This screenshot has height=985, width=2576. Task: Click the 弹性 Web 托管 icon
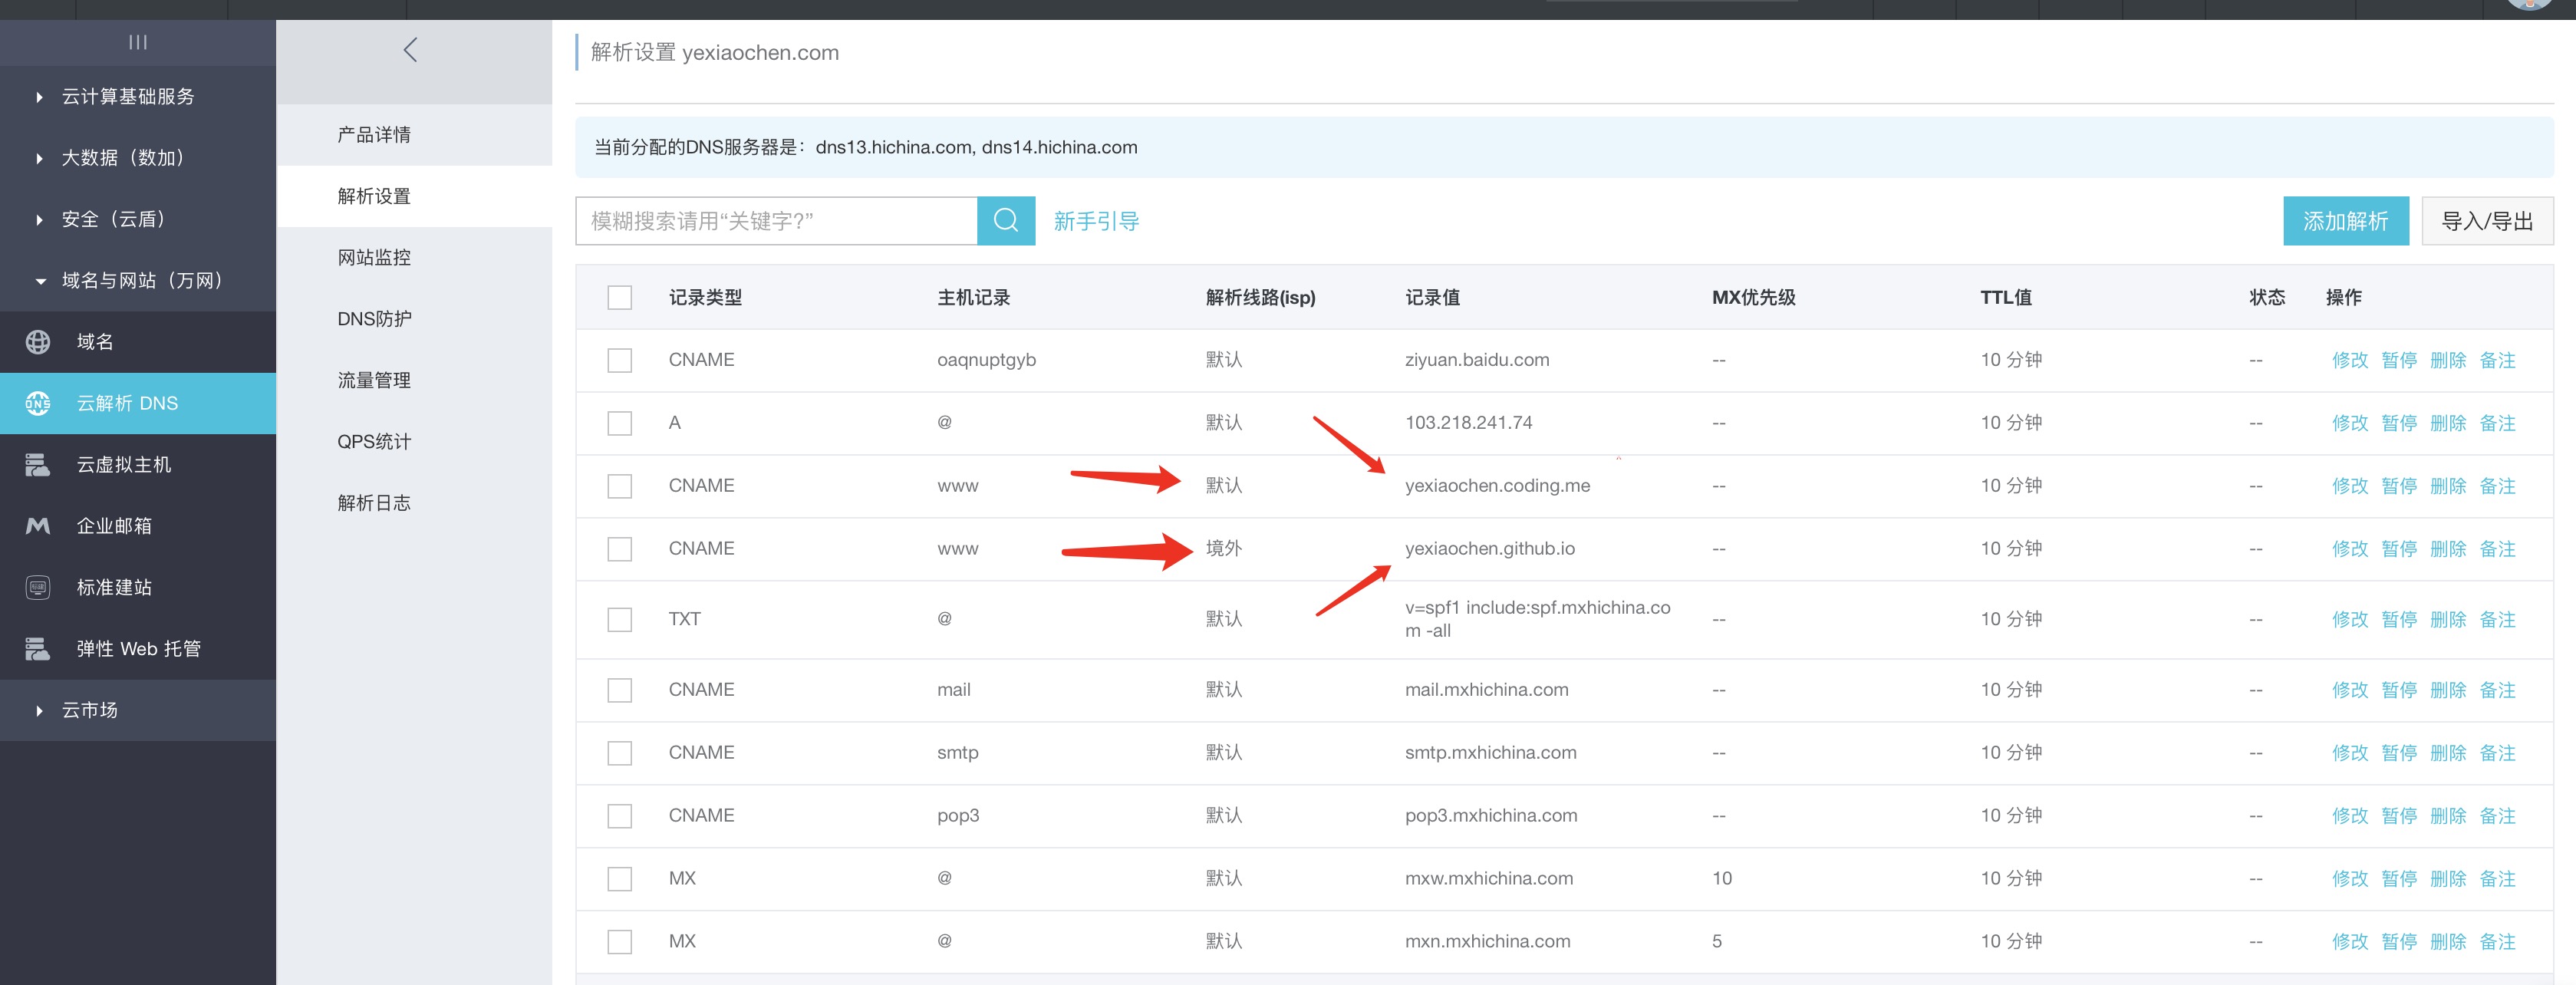(38, 649)
